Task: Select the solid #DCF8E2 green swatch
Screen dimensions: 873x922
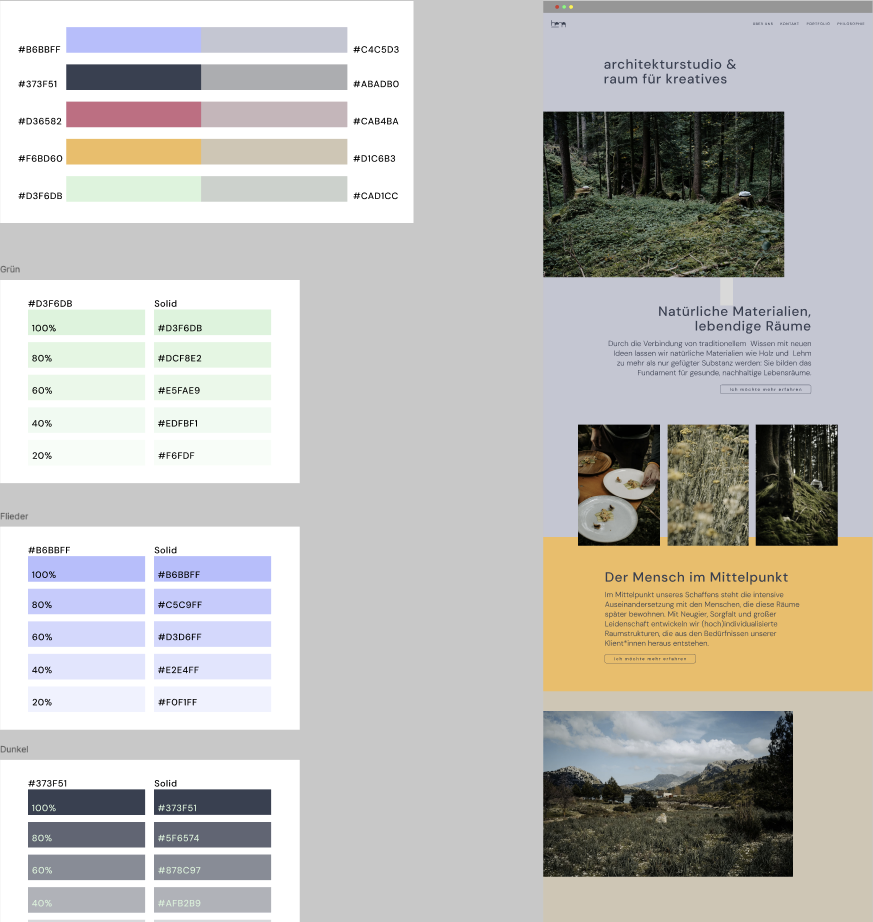Action: point(213,355)
